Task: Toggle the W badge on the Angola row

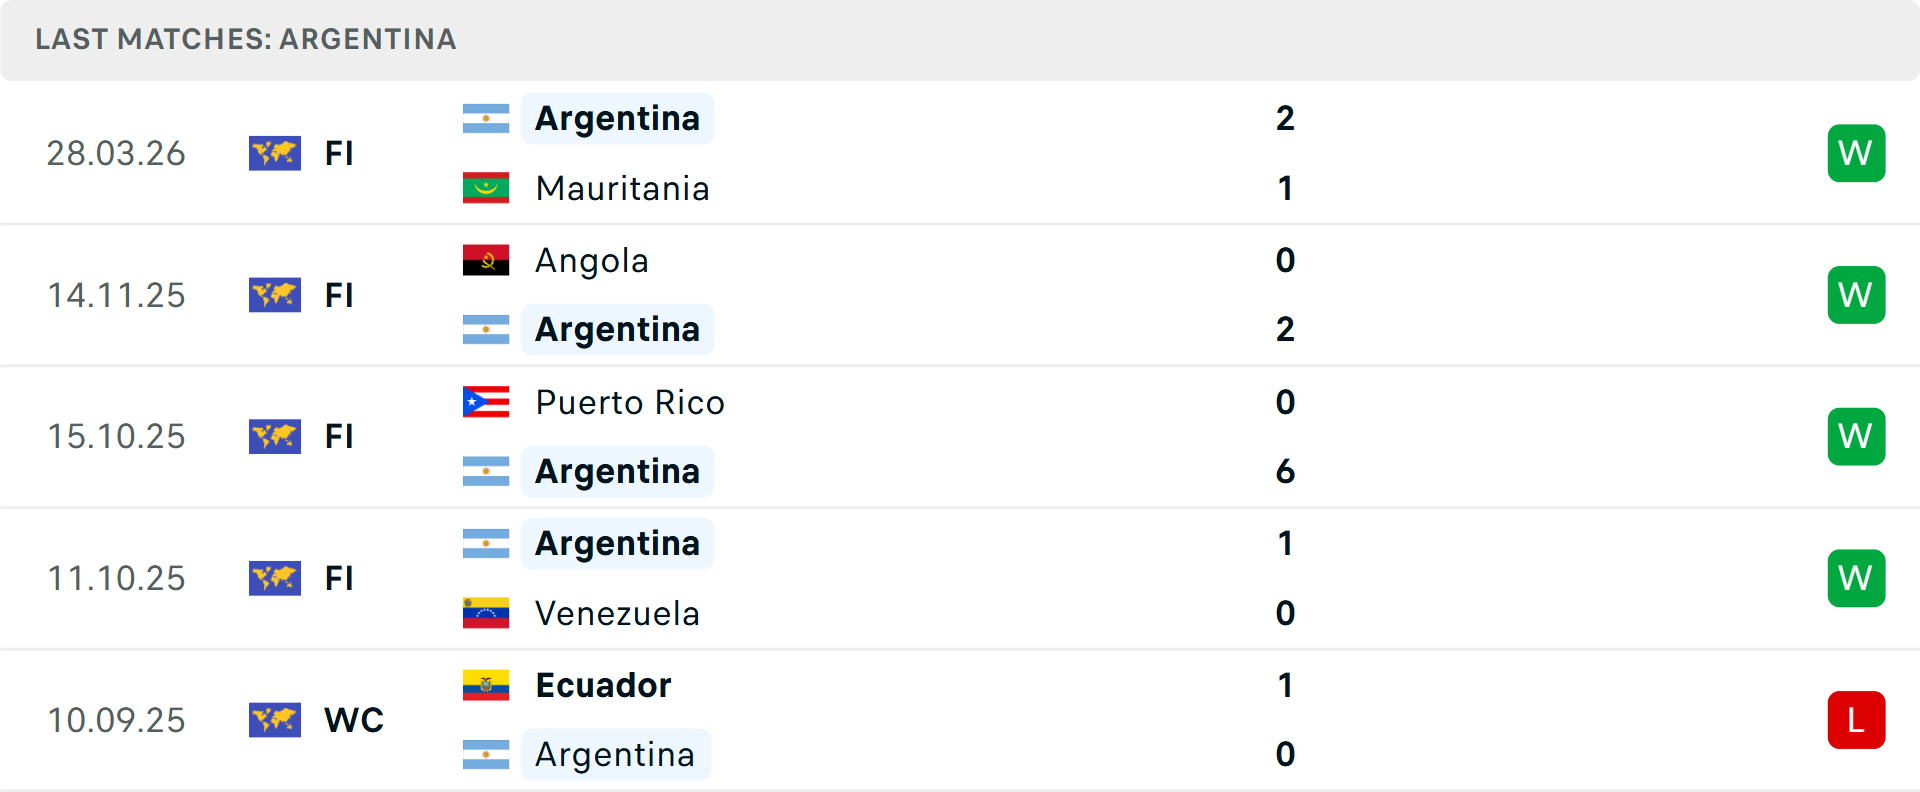Action: 1856,295
